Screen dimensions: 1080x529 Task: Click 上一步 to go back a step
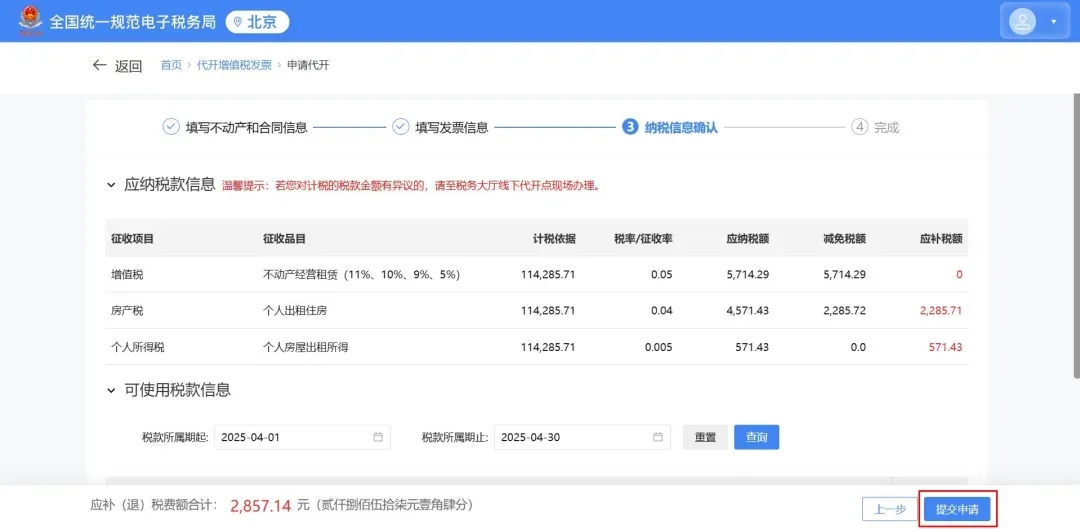pyautogui.click(x=889, y=509)
